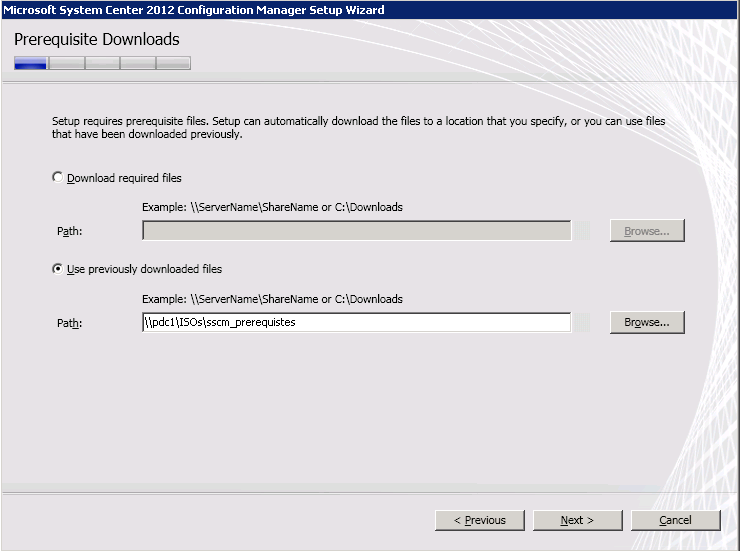The width and height of the screenshot is (740, 551).
Task: Click the greyed-out Browse button for download path
Action: click(647, 231)
